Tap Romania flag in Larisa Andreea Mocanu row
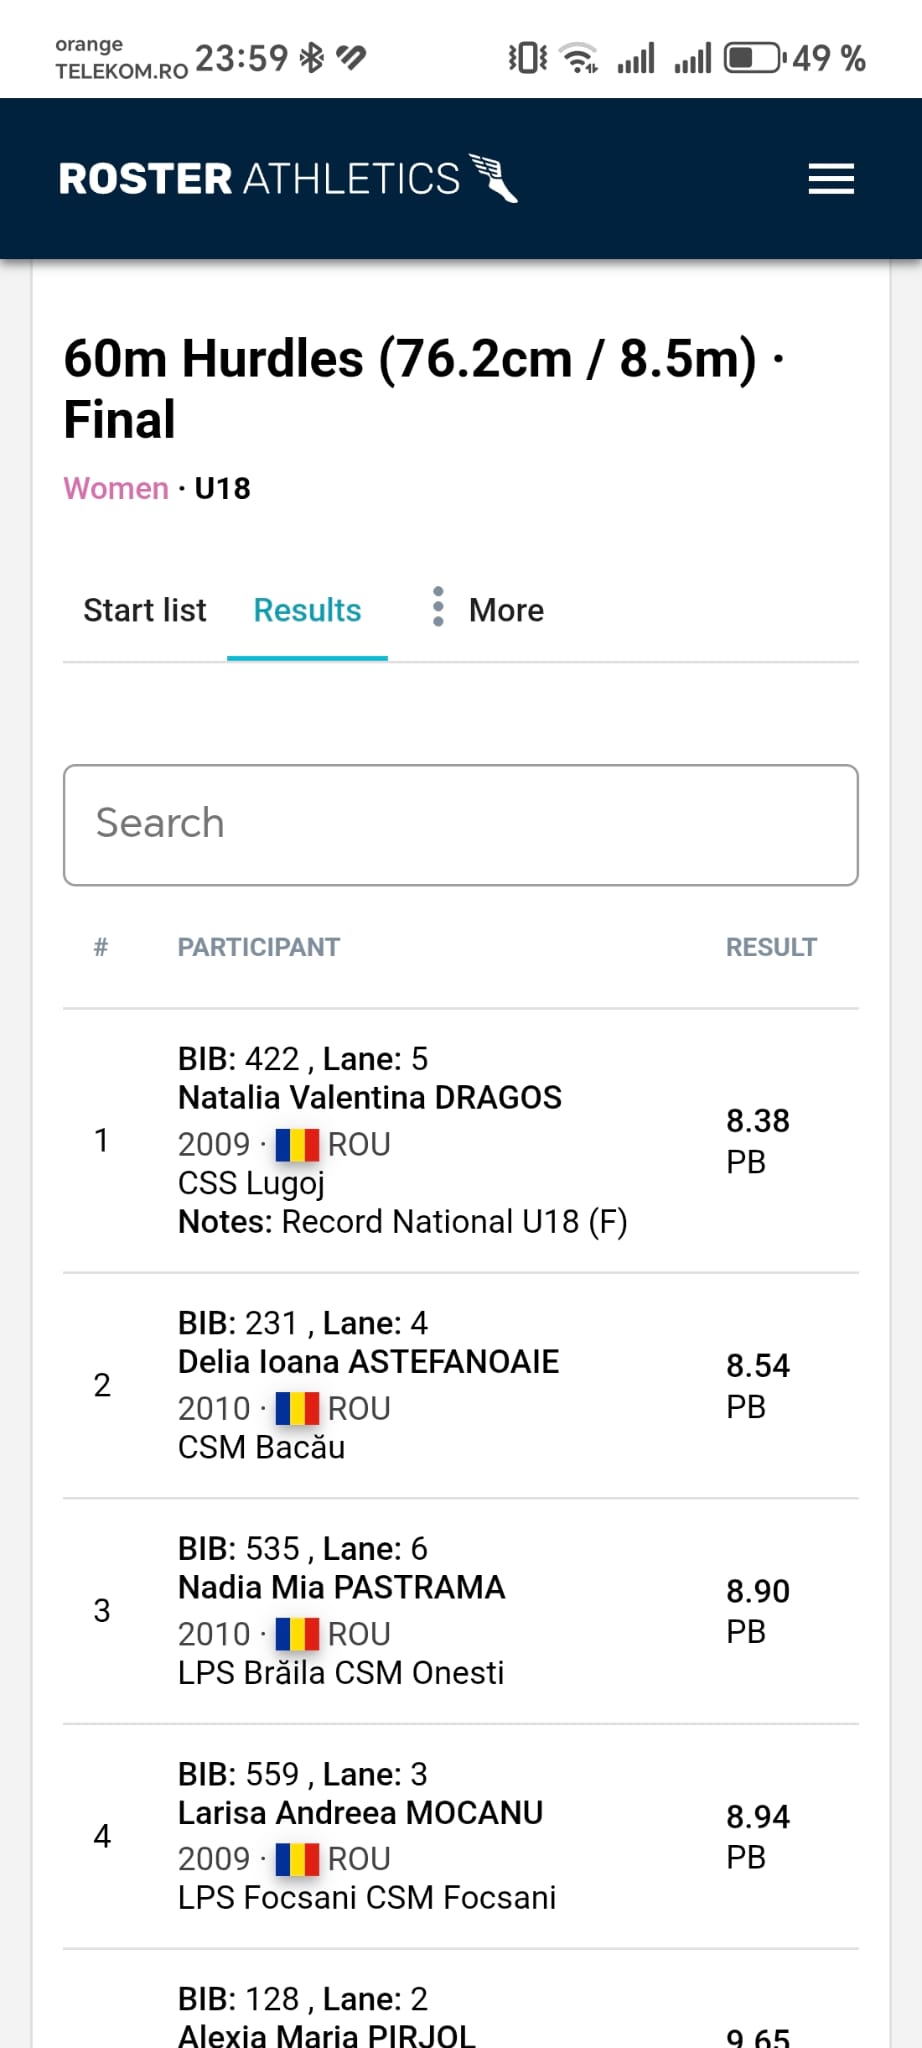 (x=297, y=1859)
